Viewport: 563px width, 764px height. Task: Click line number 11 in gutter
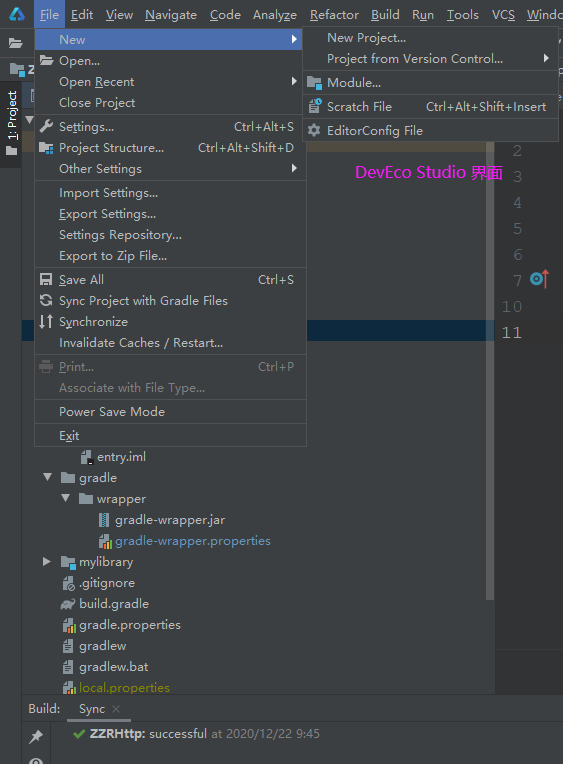pyautogui.click(x=511, y=332)
